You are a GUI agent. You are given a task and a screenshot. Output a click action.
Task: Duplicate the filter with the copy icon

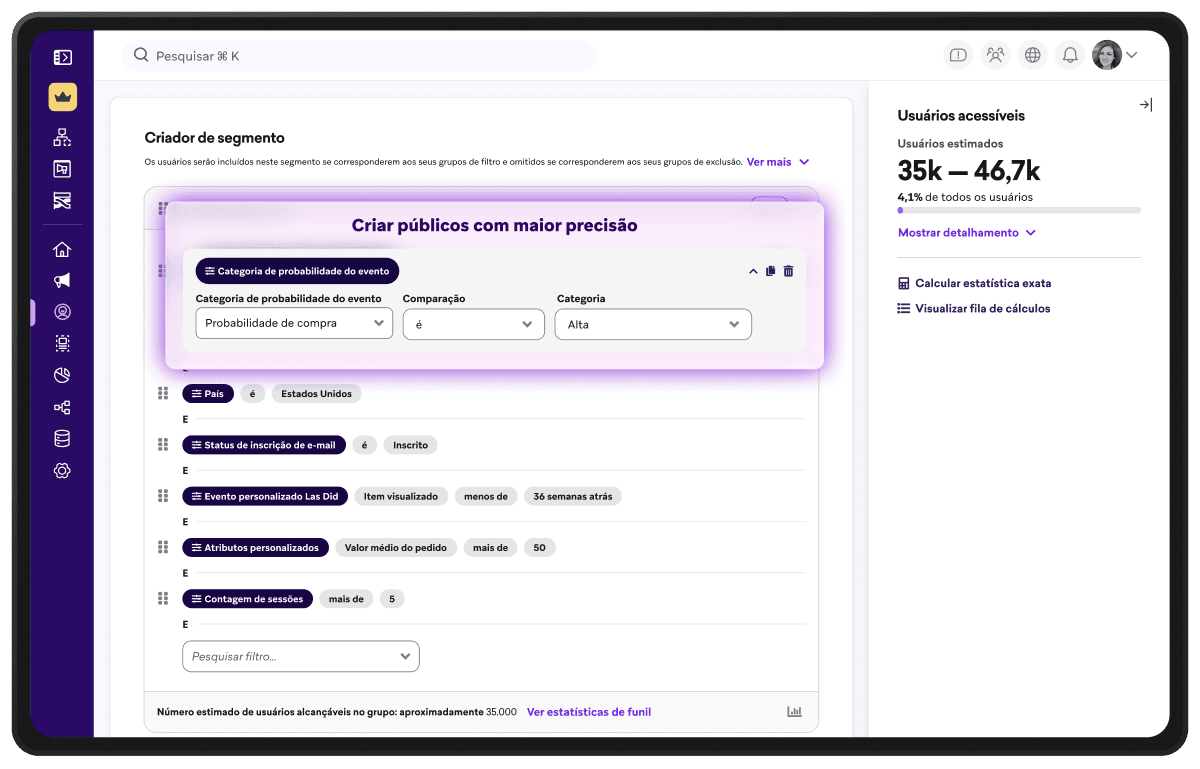(770, 270)
